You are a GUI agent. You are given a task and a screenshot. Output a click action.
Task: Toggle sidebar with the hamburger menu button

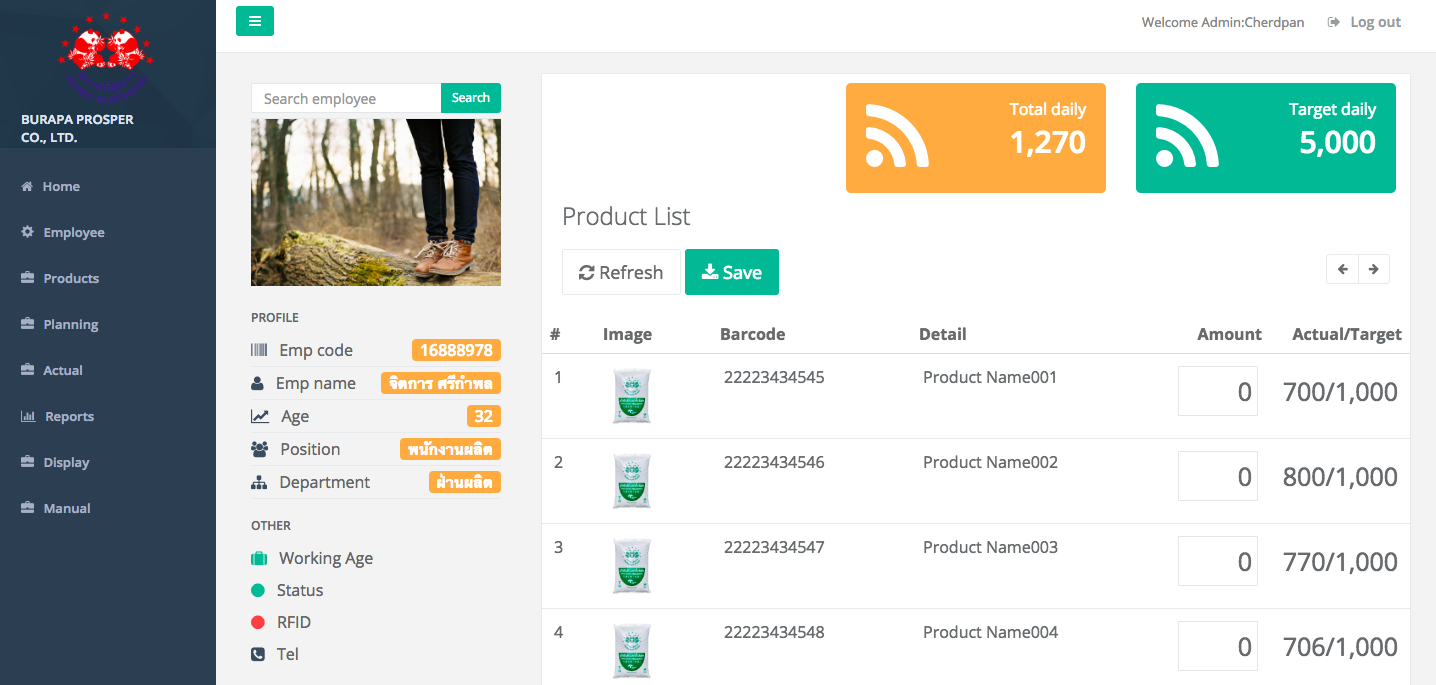(255, 21)
